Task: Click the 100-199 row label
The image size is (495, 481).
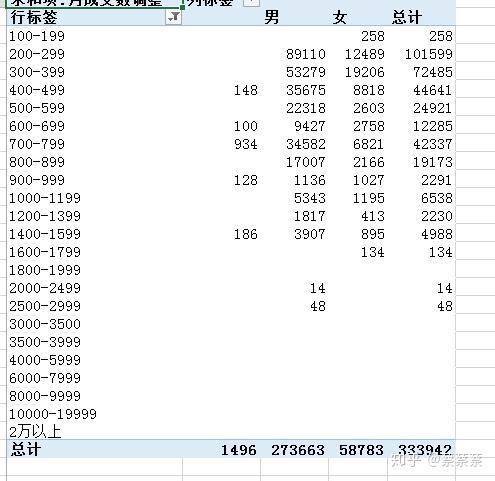Action: coord(37,36)
